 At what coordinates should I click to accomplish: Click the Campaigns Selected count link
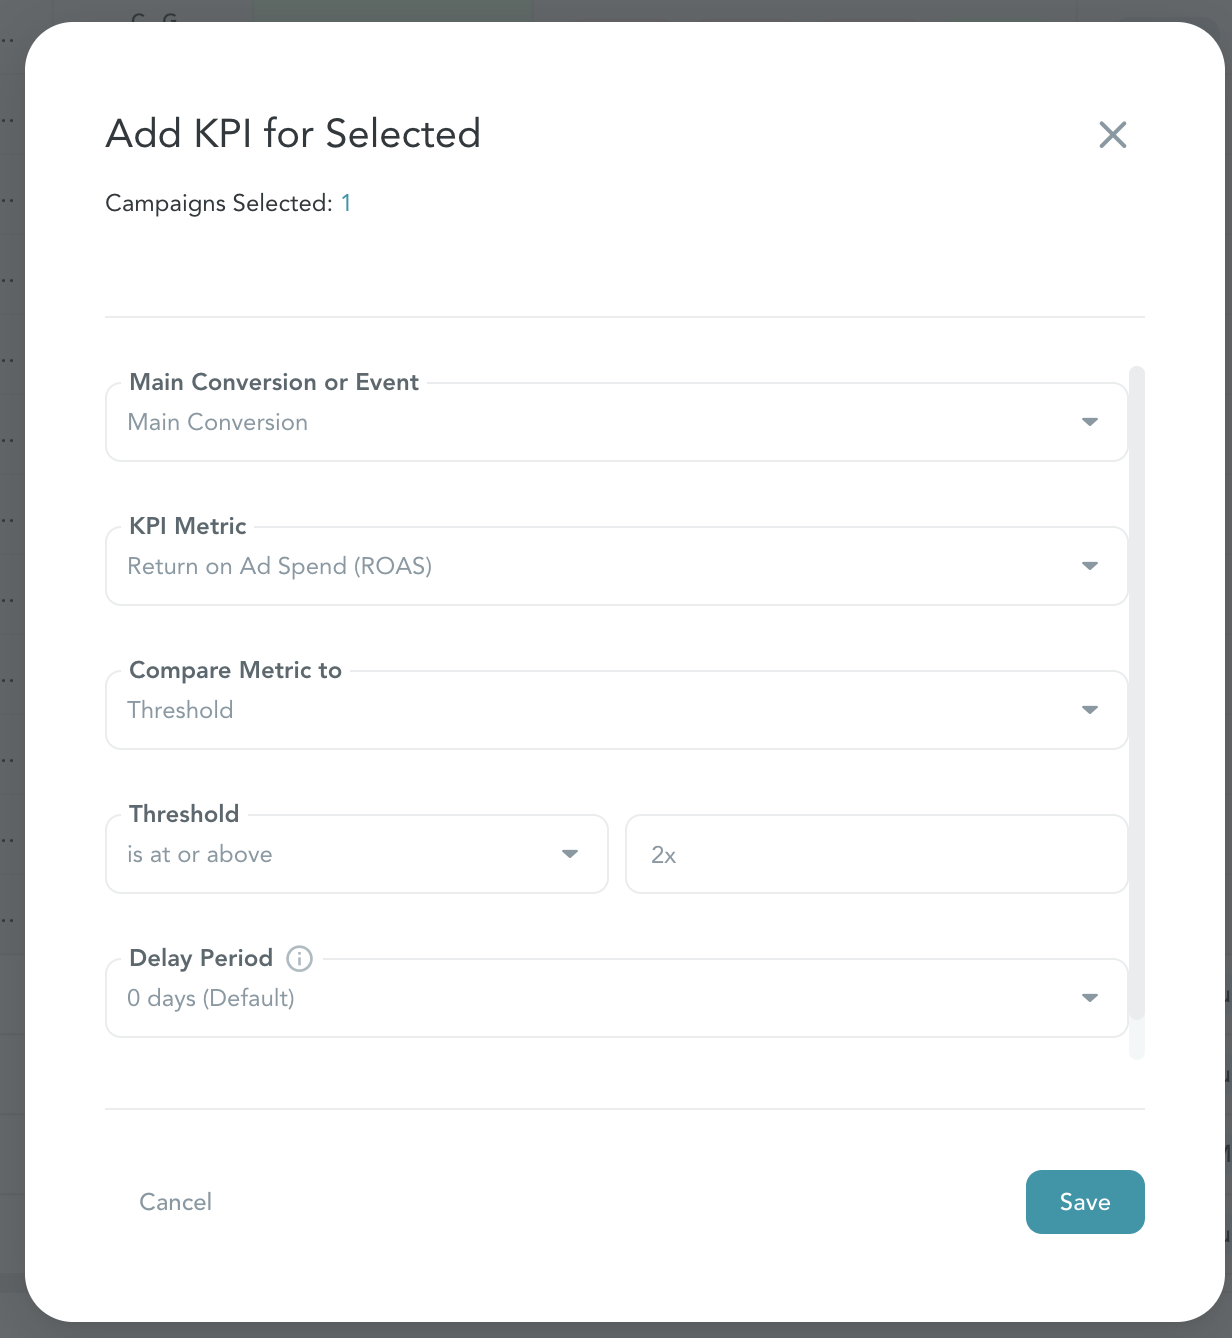pyautogui.click(x=346, y=203)
